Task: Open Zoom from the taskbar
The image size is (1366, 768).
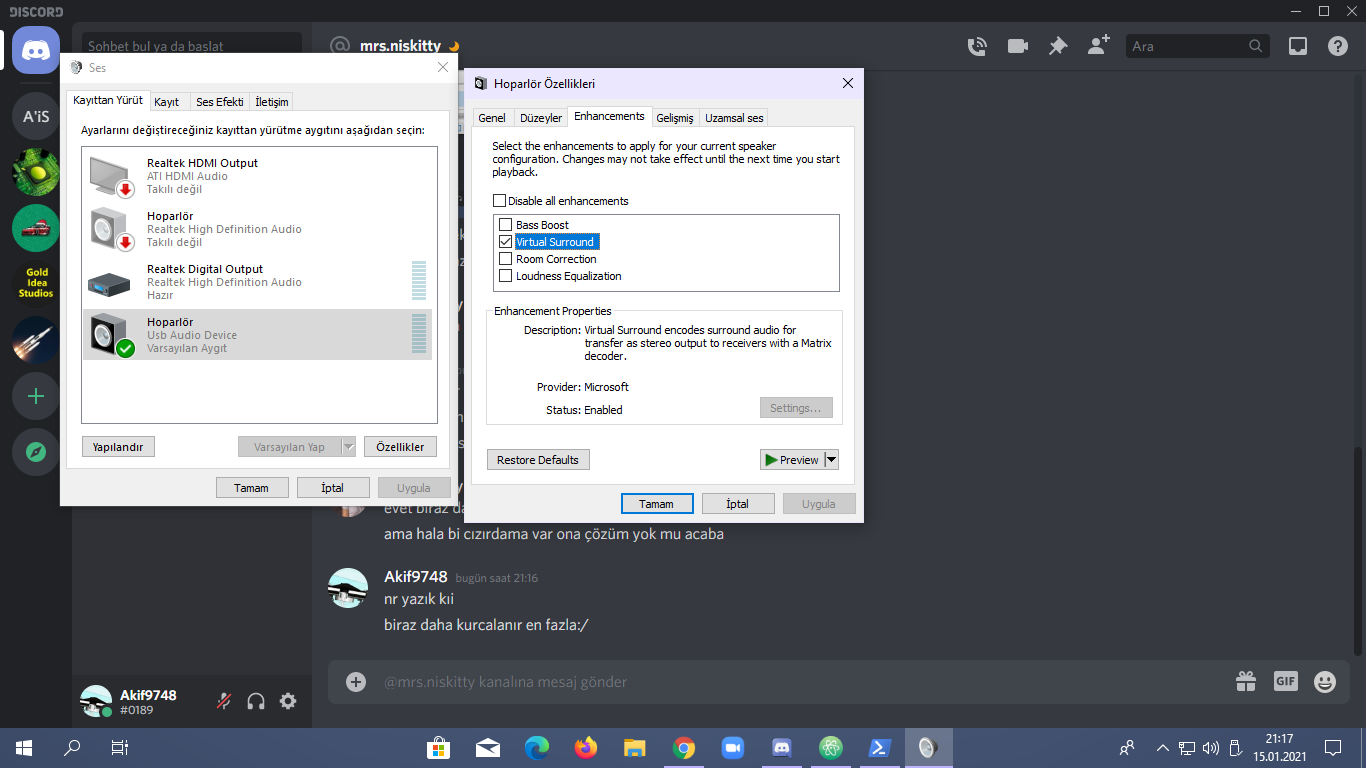Action: click(733, 748)
